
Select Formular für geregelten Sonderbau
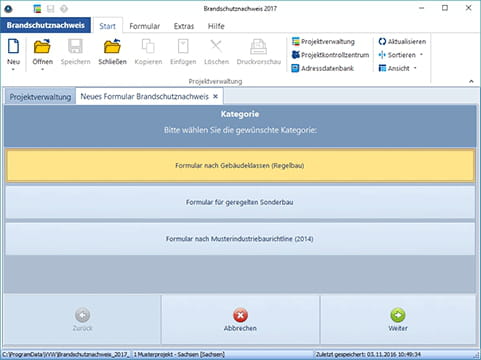(240, 202)
